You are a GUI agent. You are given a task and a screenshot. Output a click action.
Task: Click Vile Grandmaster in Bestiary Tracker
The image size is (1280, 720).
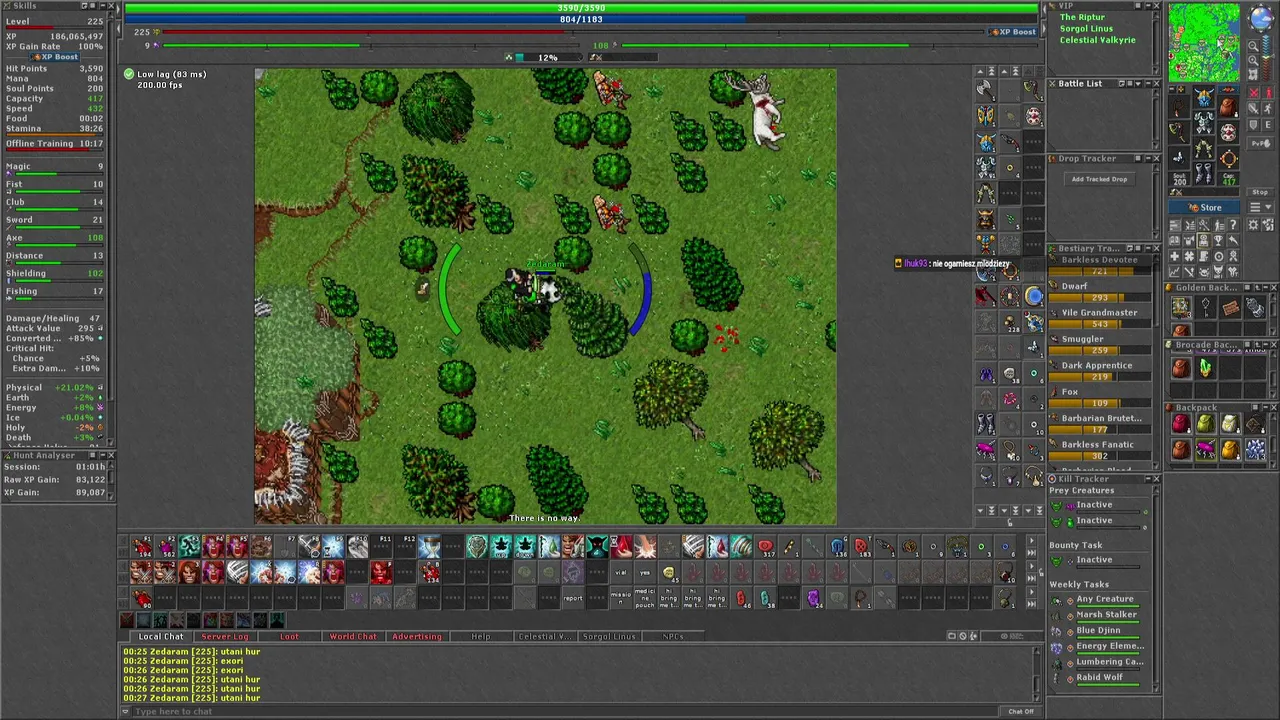click(x=1100, y=318)
